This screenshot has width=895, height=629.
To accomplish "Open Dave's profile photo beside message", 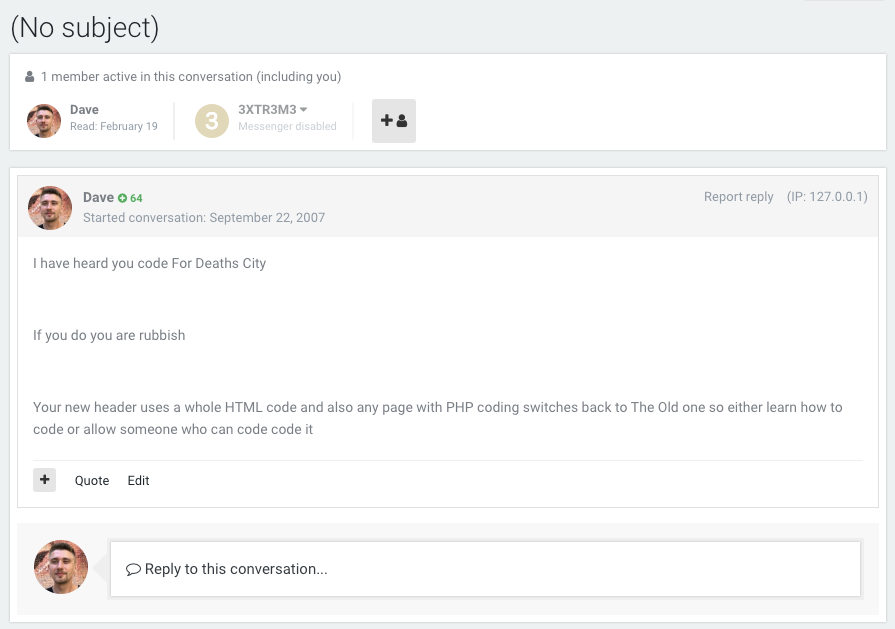I will click(50, 207).
